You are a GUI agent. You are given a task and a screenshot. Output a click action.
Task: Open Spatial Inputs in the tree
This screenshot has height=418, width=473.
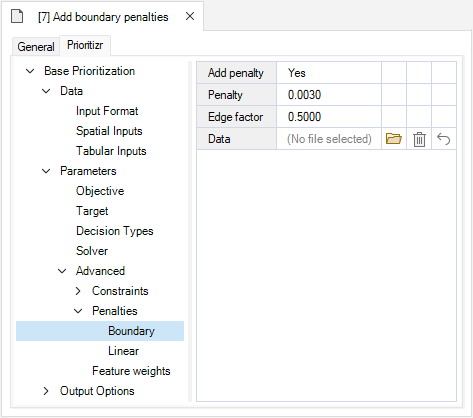coord(109,131)
